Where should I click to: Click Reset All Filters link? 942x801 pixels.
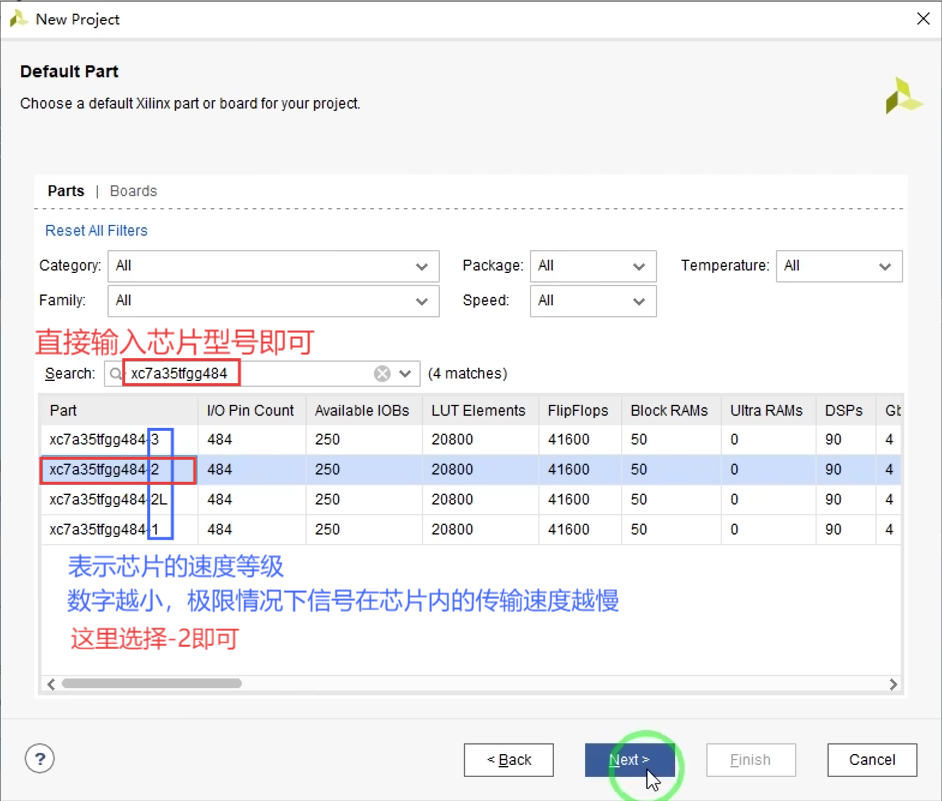coord(96,231)
